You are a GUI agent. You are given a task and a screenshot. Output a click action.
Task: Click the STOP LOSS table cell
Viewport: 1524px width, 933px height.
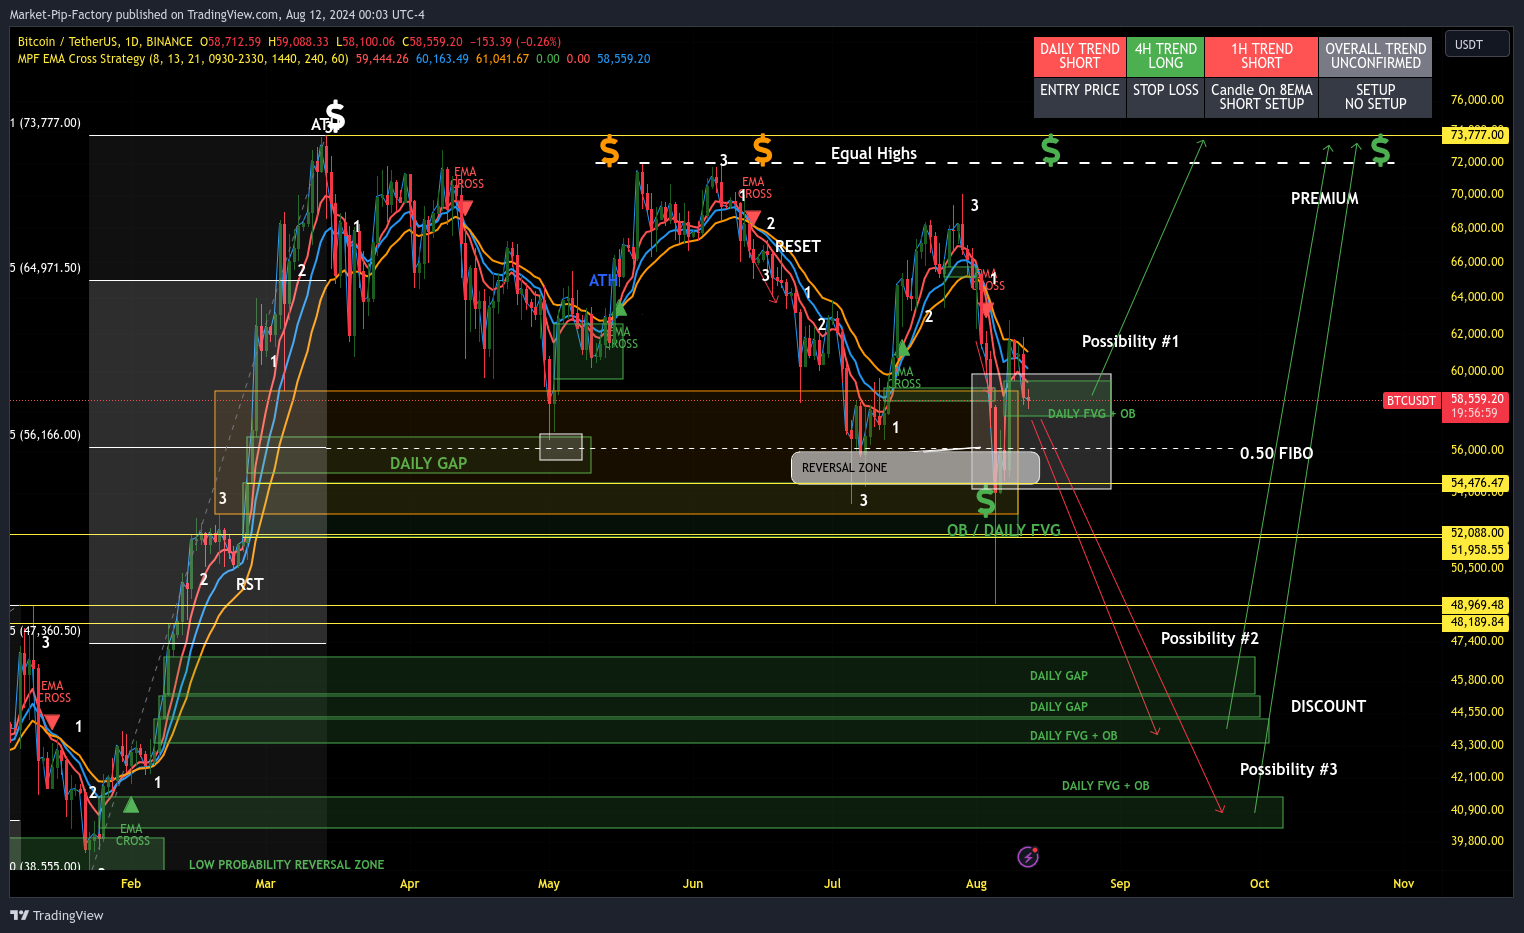[1165, 97]
